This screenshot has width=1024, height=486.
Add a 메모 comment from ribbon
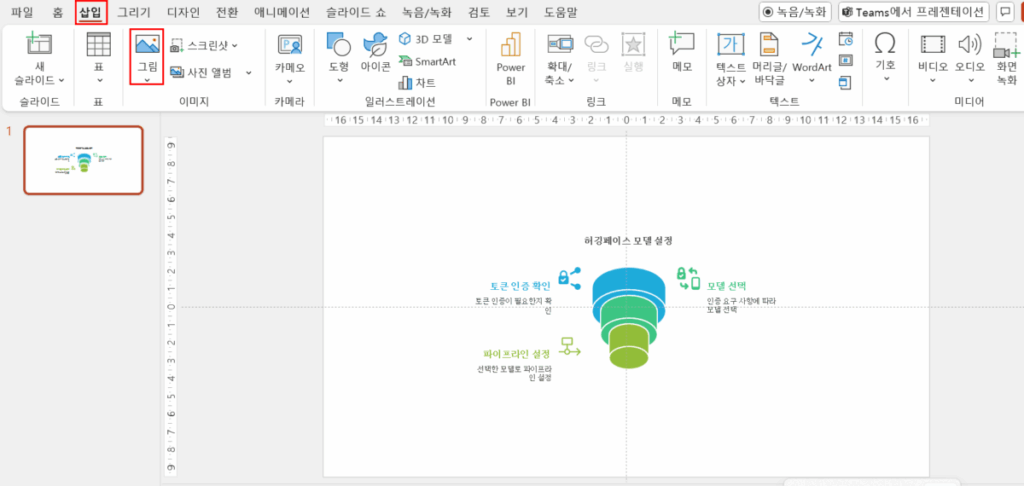(682, 52)
